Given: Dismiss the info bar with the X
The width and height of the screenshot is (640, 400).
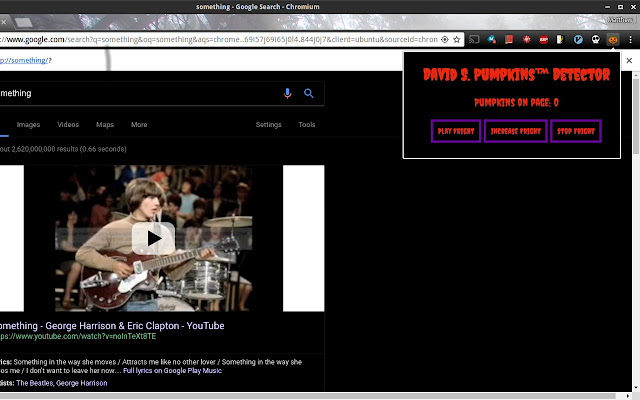Looking at the screenshot, I should point(629,60).
